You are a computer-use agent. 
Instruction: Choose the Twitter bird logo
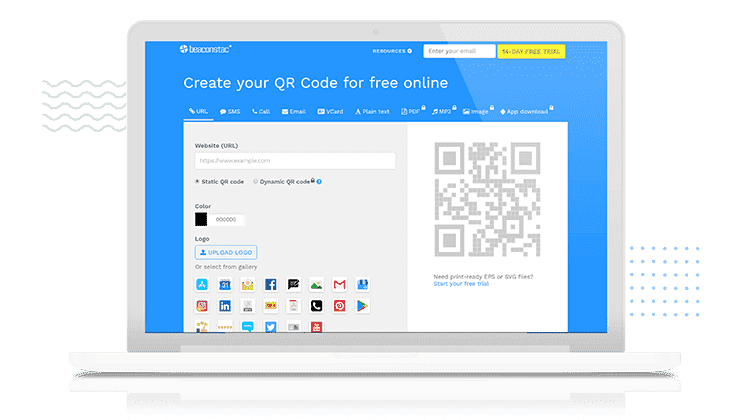(271, 326)
